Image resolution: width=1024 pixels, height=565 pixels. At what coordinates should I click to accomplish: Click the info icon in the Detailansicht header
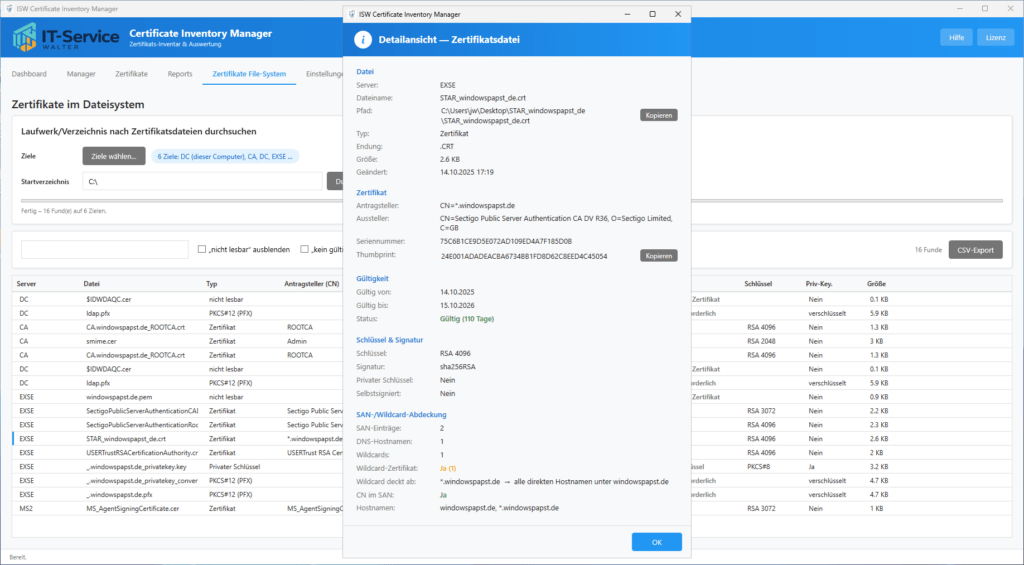point(362,40)
